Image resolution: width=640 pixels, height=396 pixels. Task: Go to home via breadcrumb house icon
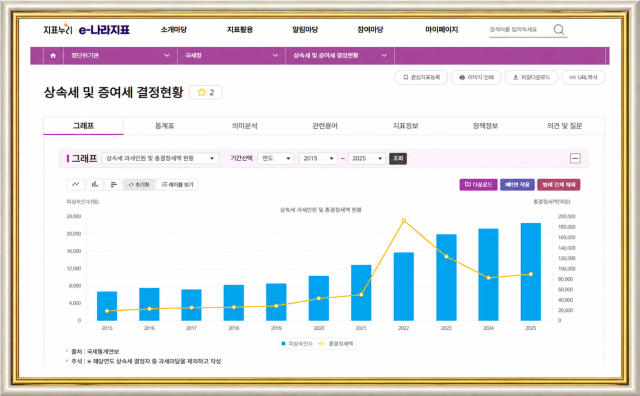click(x=53, y=56)
